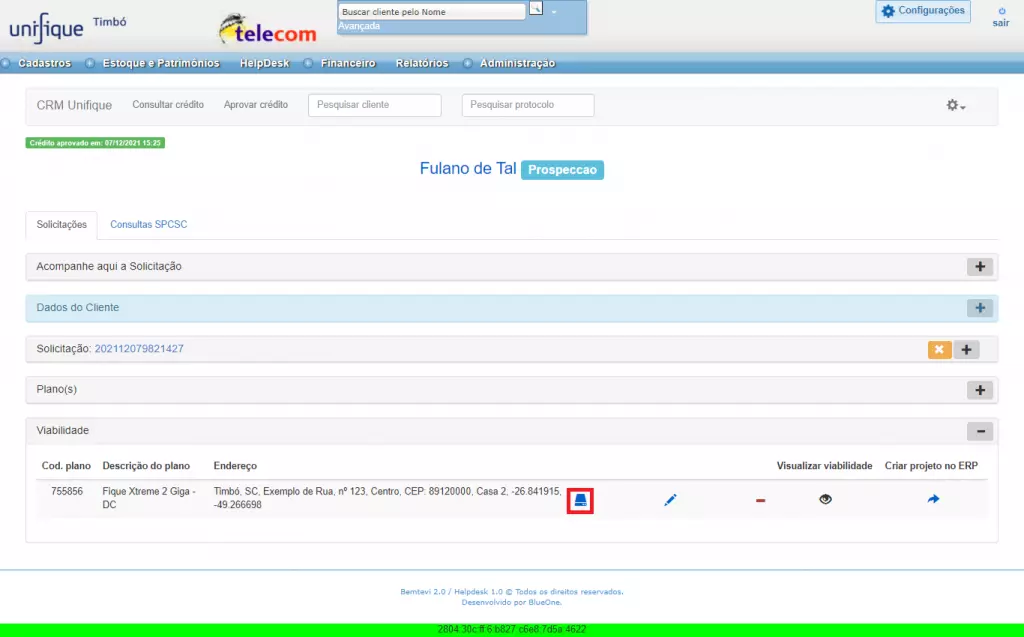Open the Consultar crédito link

pos(168,105)
